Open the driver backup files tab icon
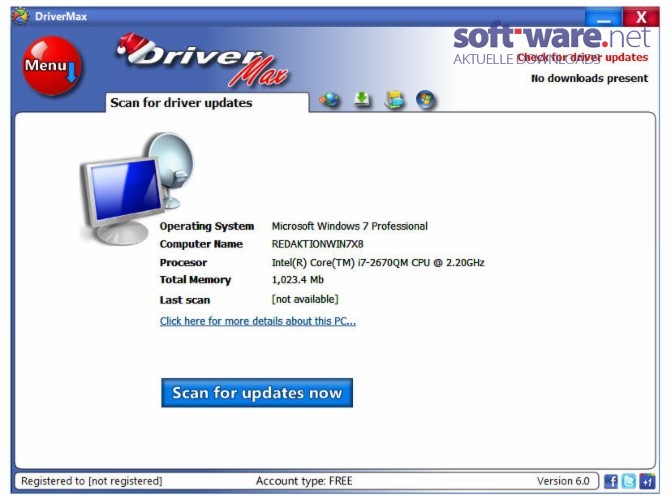 (394, 99)
